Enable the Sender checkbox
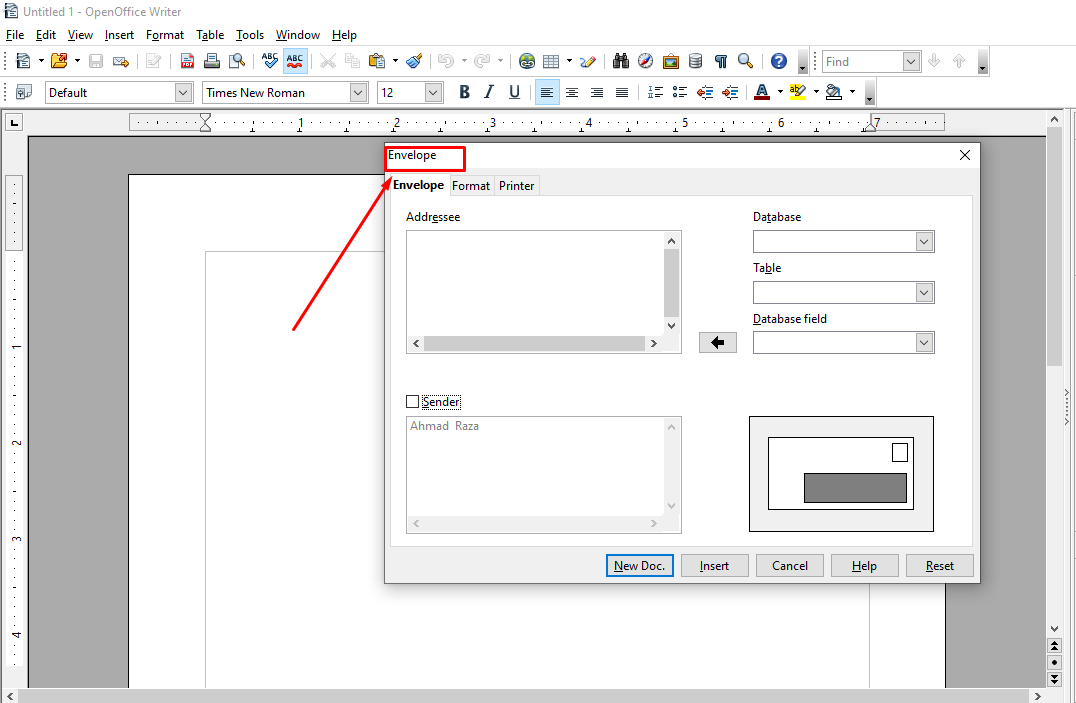The image size is (1076, 703). pos(412,402)
